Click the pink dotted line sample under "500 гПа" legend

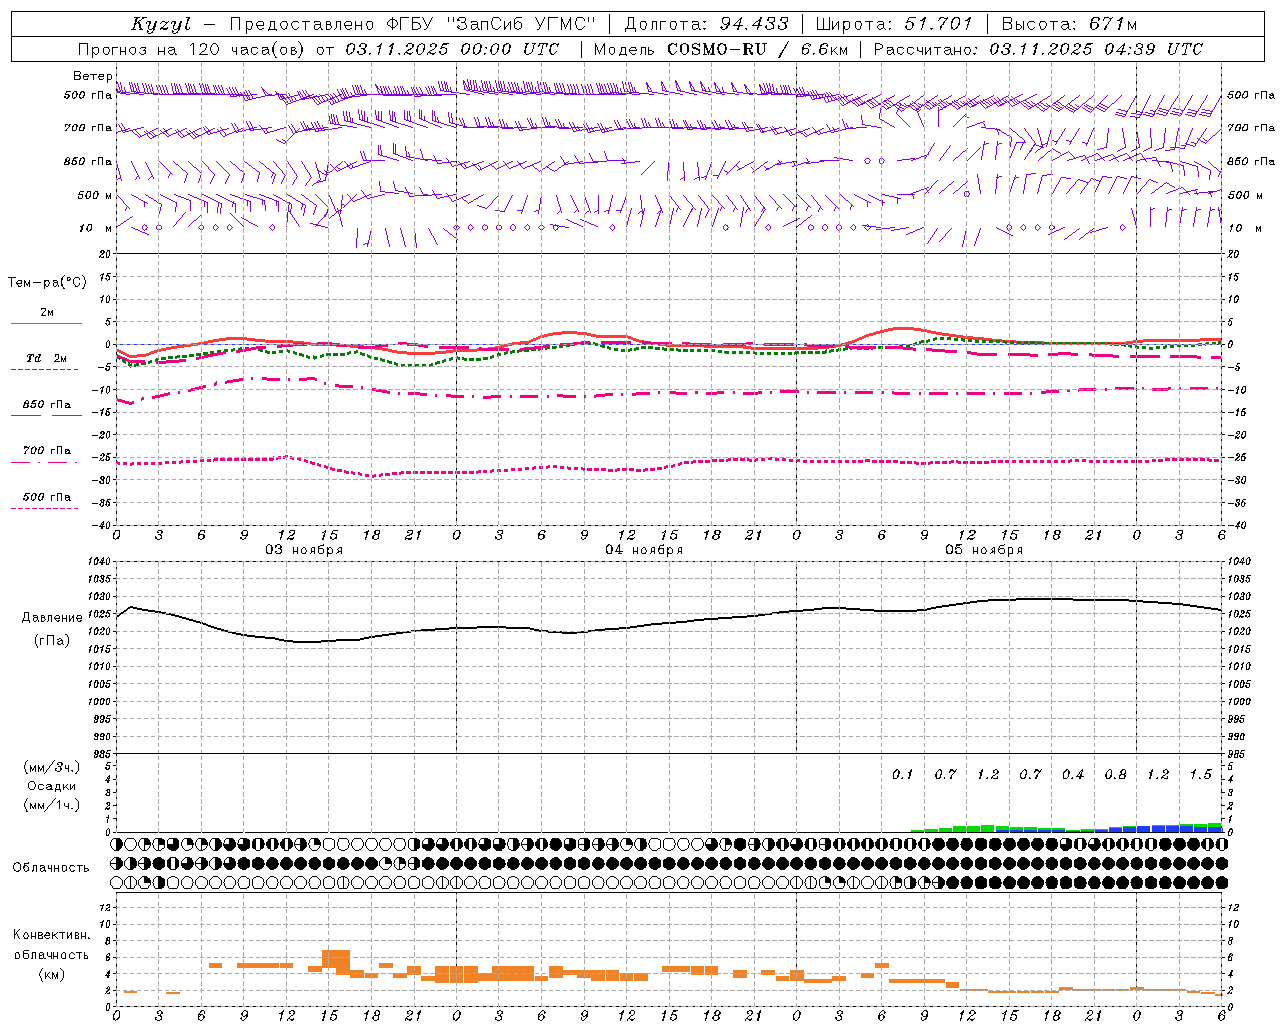click(x=44, y=508)
